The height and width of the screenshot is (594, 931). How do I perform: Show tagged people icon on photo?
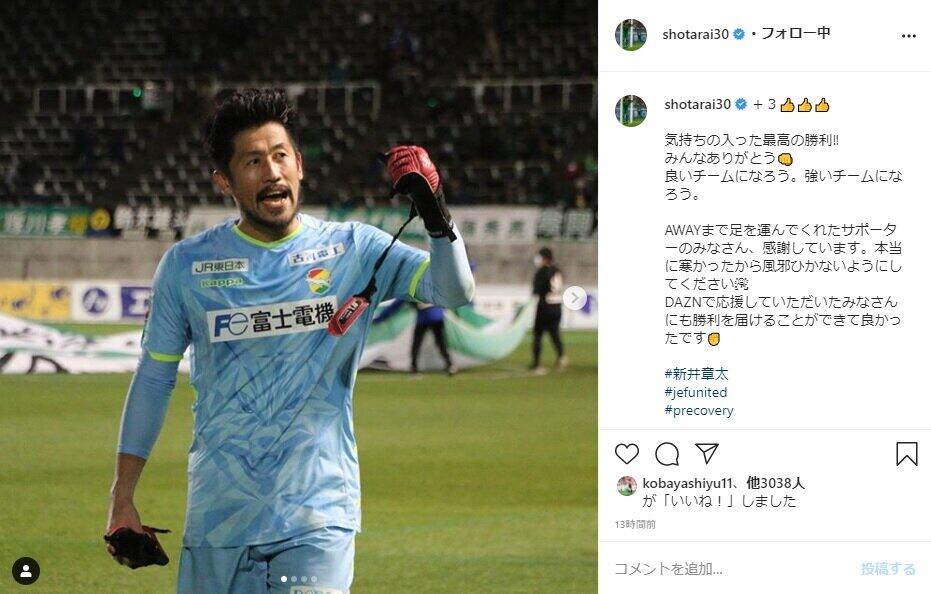coord(26,571)
